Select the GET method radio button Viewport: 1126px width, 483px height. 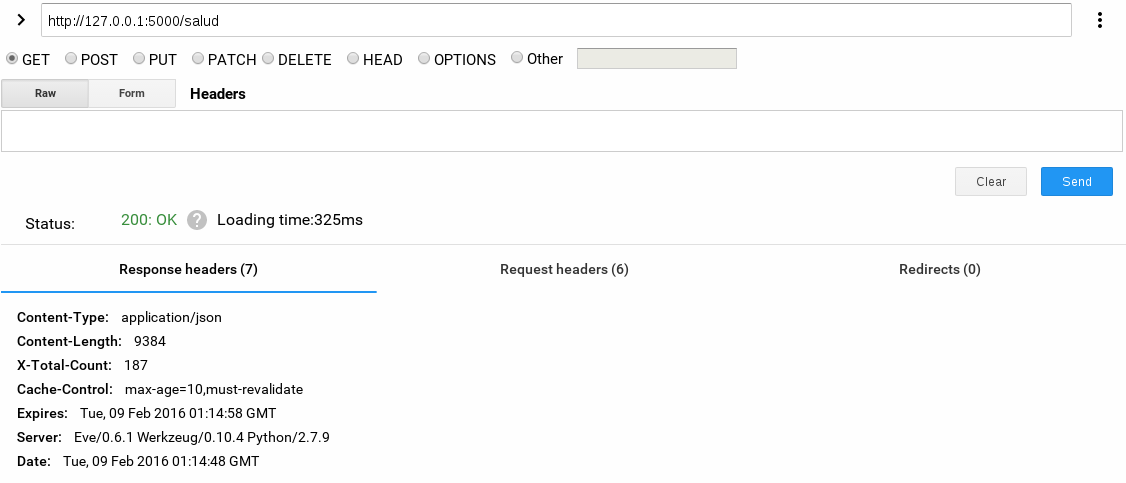pyautogui.click(x=12, y=59)
